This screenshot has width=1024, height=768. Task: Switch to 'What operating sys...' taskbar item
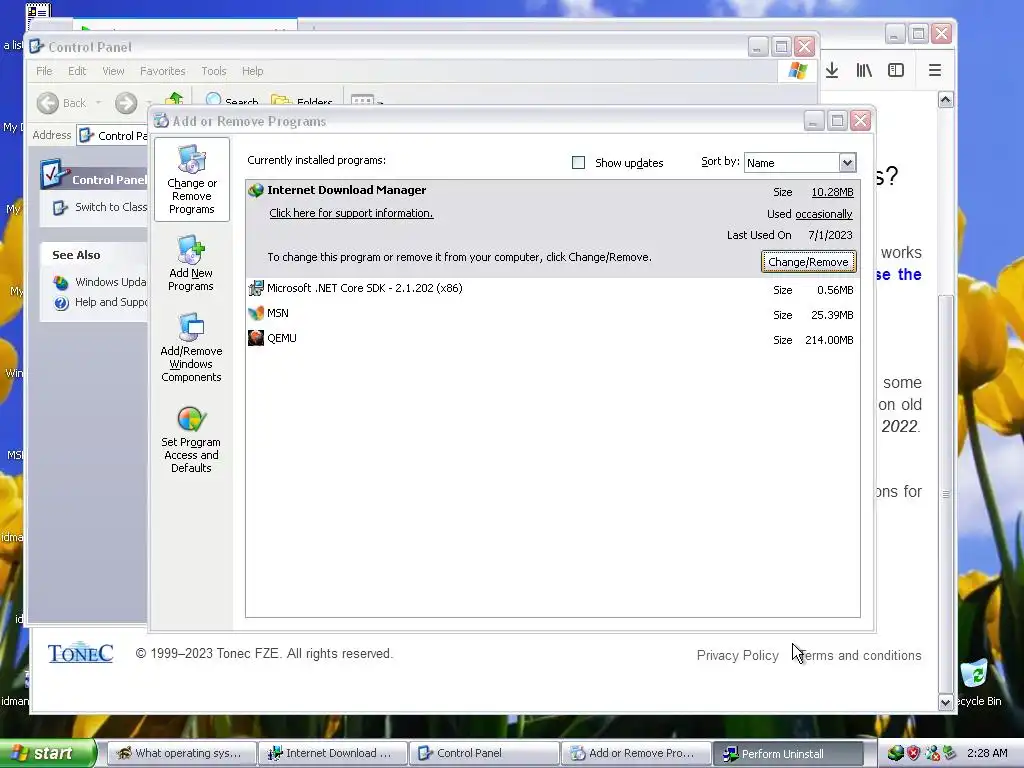point(180,753)
